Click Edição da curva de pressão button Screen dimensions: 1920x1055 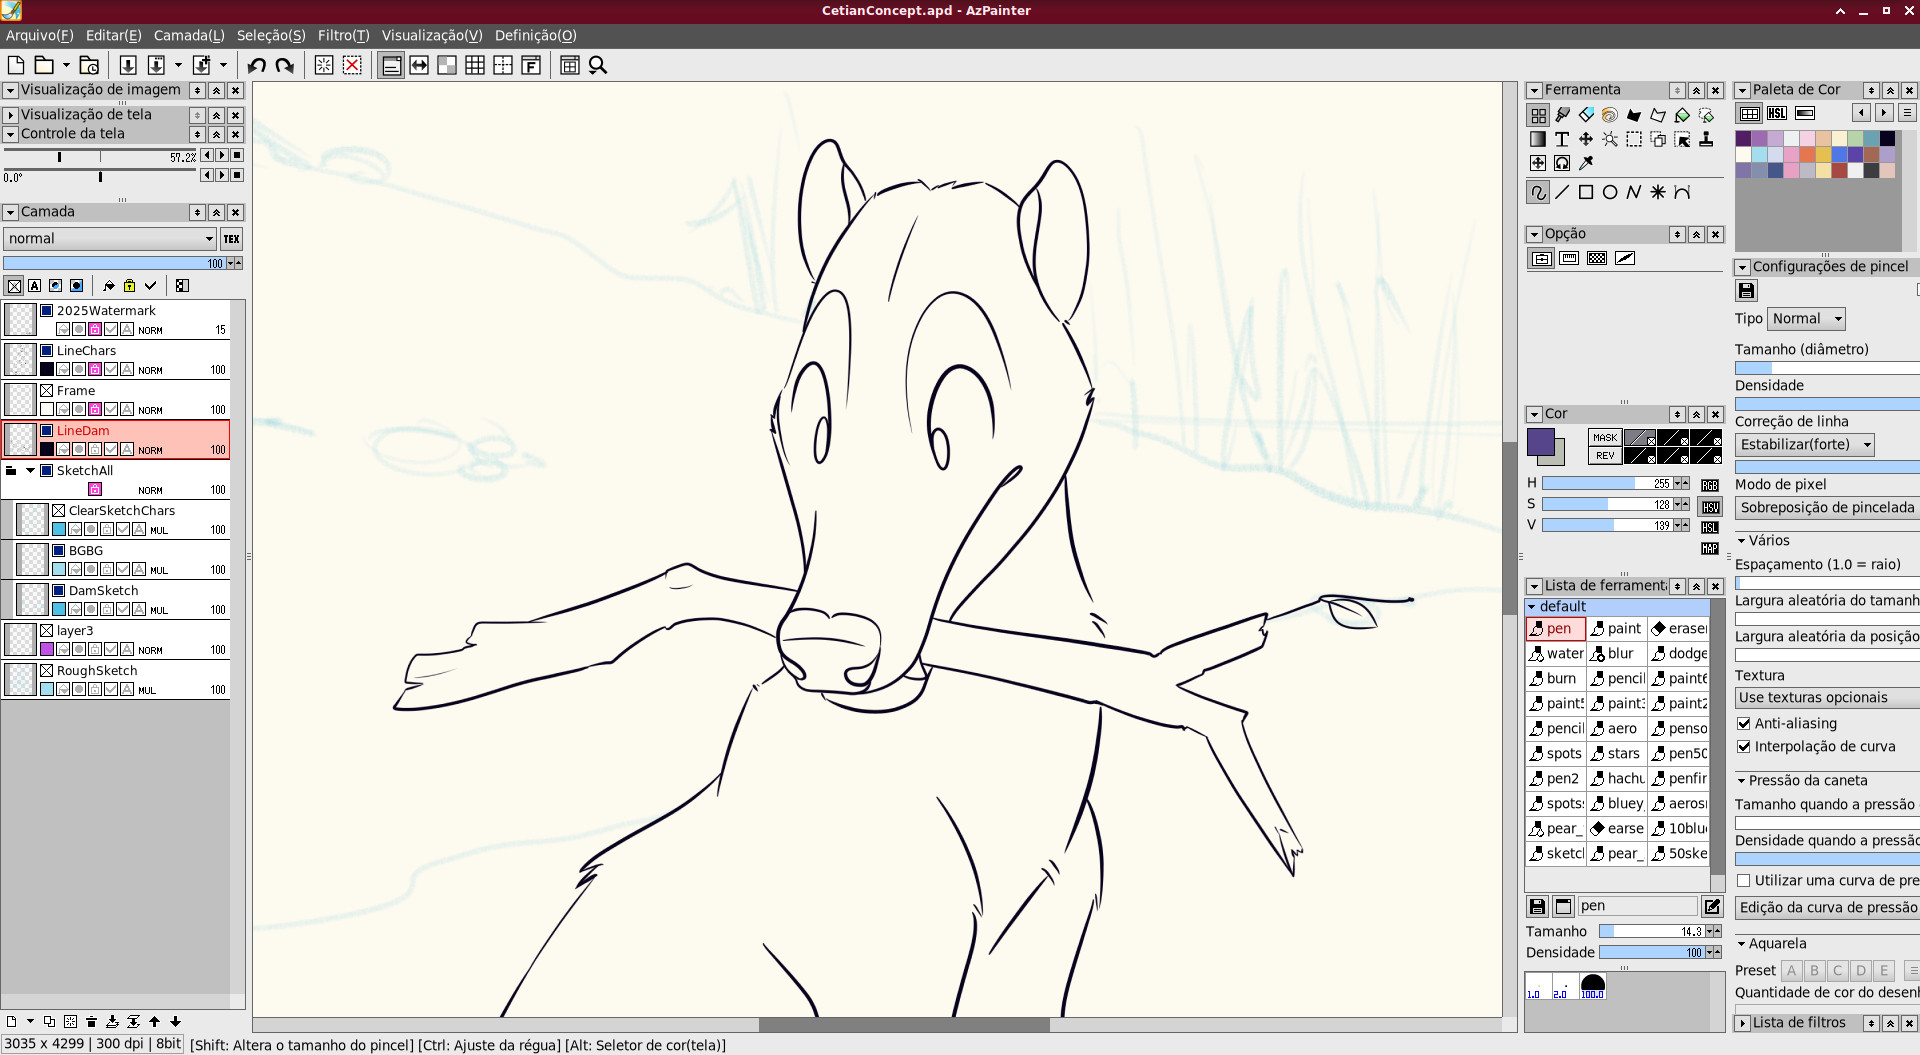click(1828, 908)
